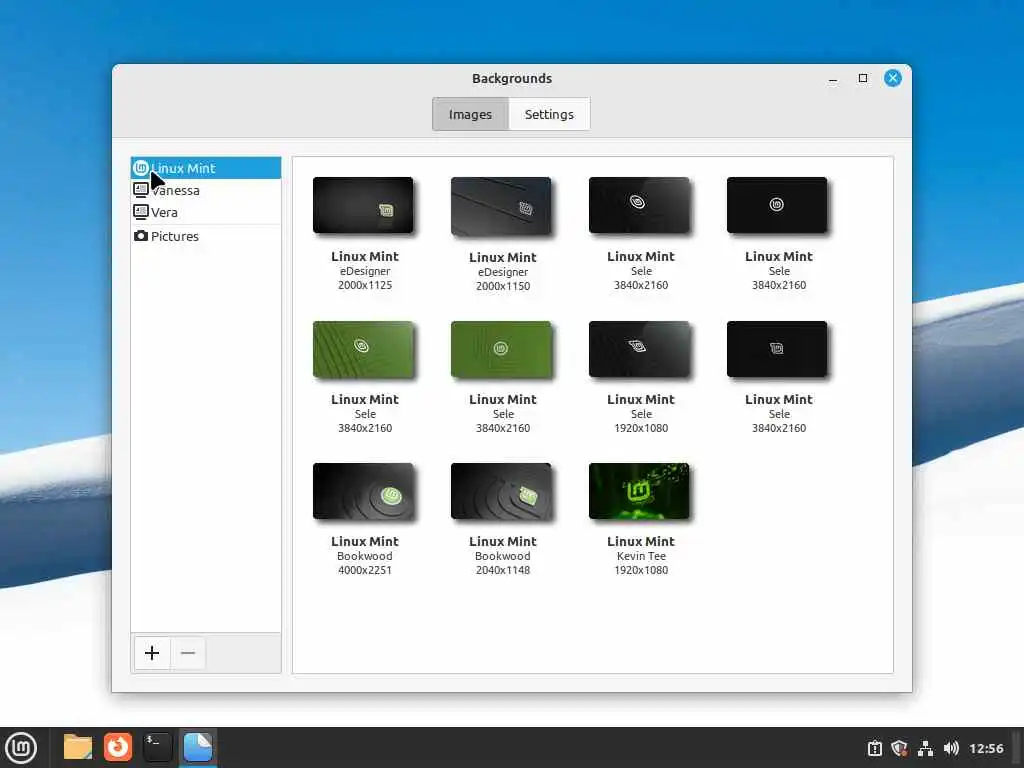This screenshot has height=768, width=1024.
Task: Close the Backgrounds window
Action: (893, 78)
